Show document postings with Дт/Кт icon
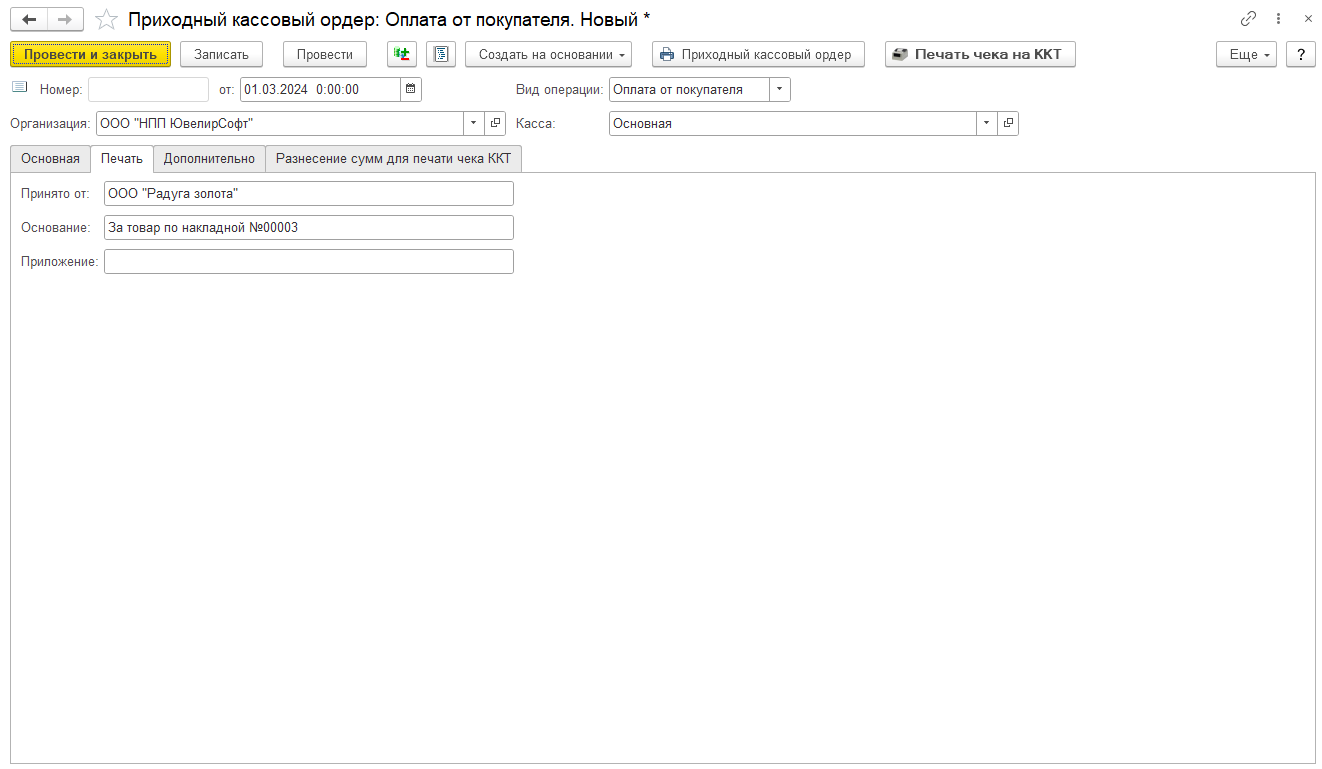This screenshot has height=769, width=1322. [402, 54]
